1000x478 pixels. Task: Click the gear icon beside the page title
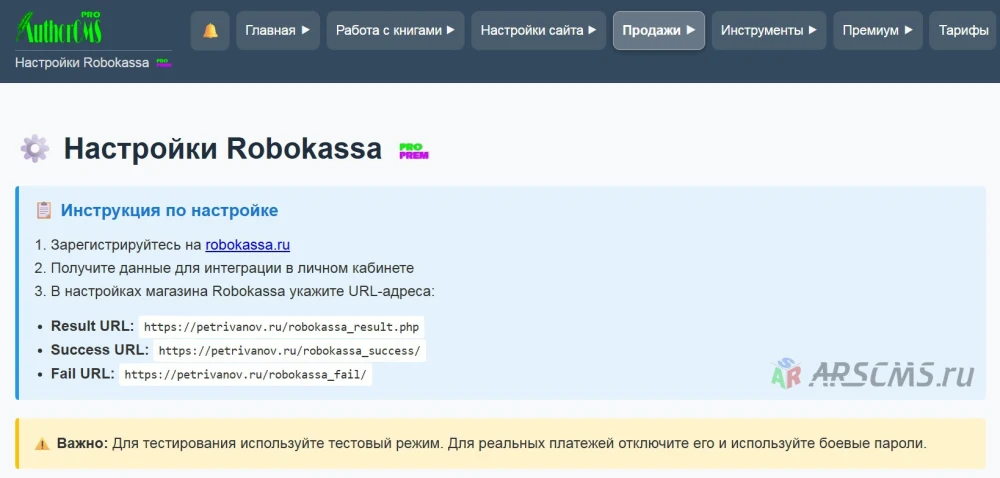[34, 148]
